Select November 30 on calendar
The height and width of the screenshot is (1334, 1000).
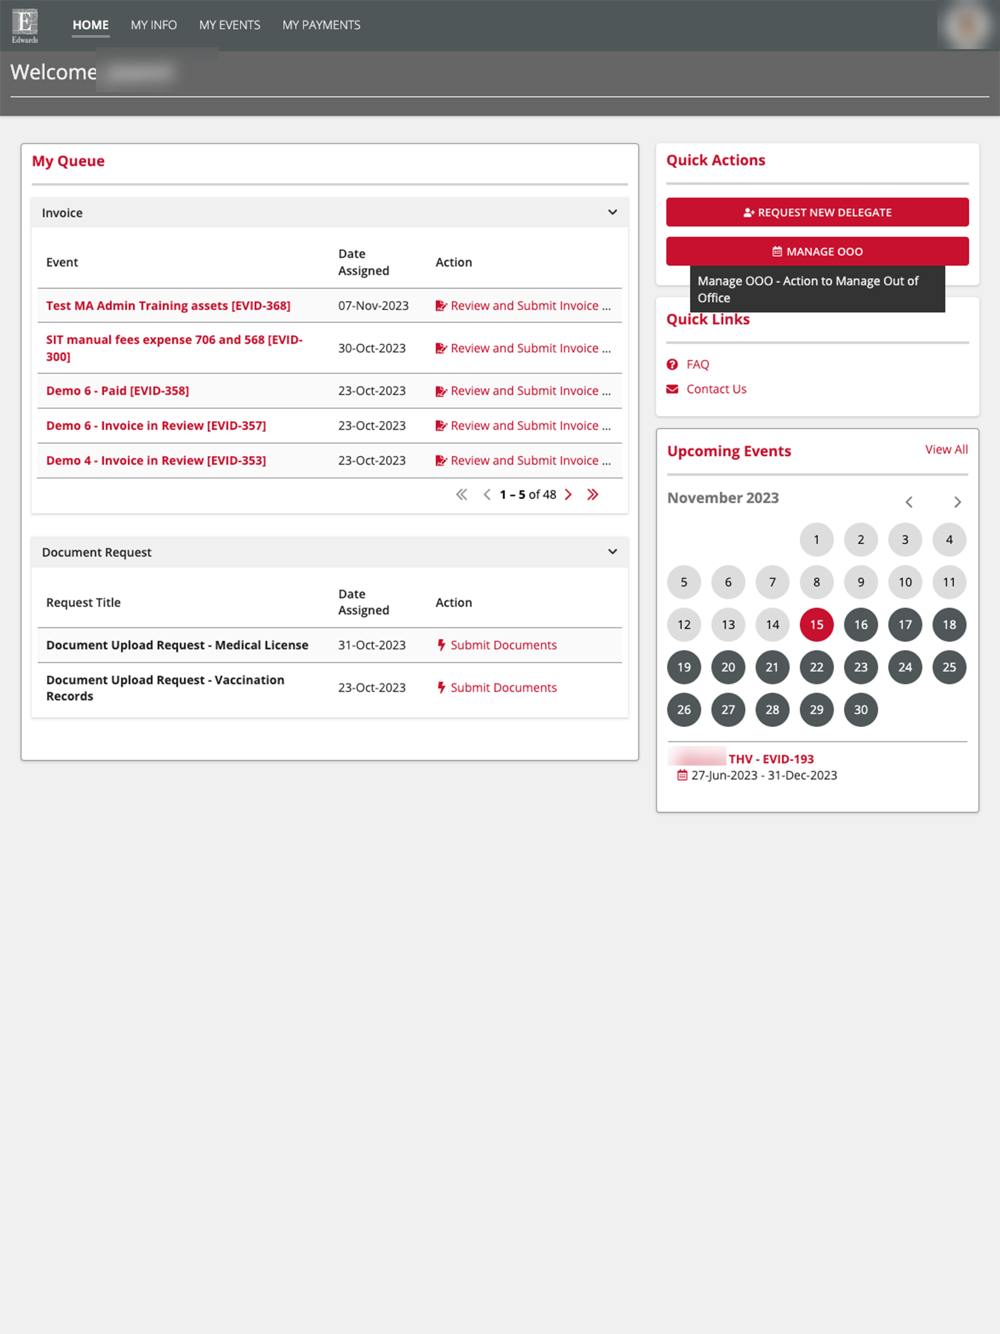click(x=861, y=710)
